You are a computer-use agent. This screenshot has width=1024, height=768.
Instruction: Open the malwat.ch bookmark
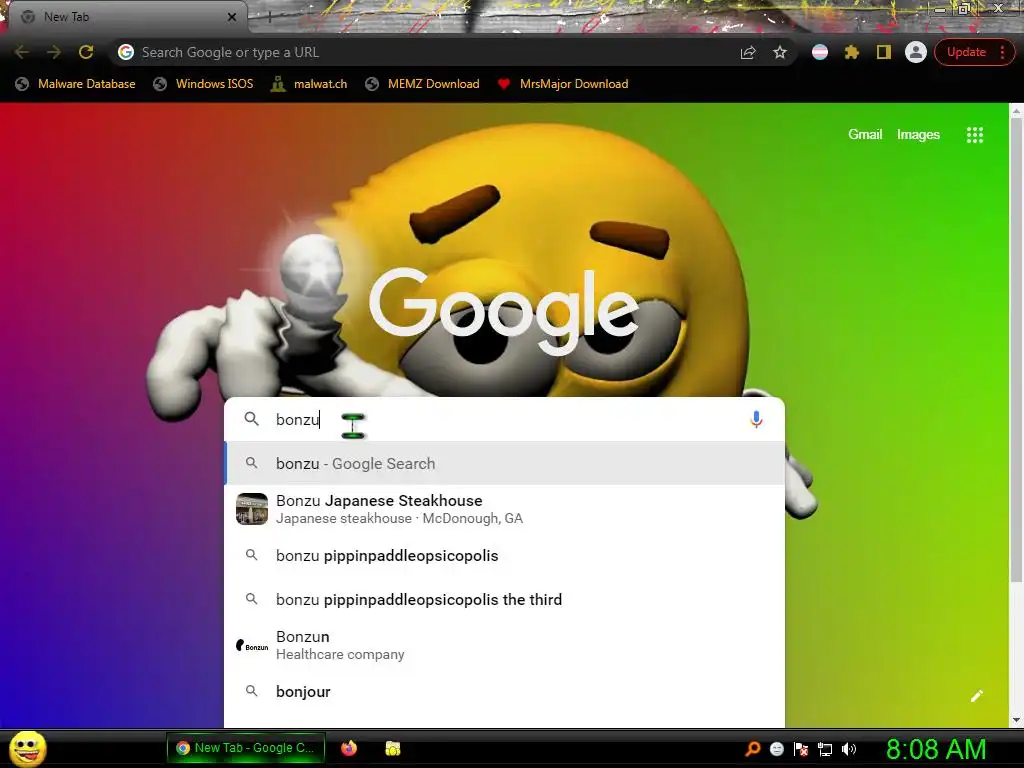(x=309, y=84)
